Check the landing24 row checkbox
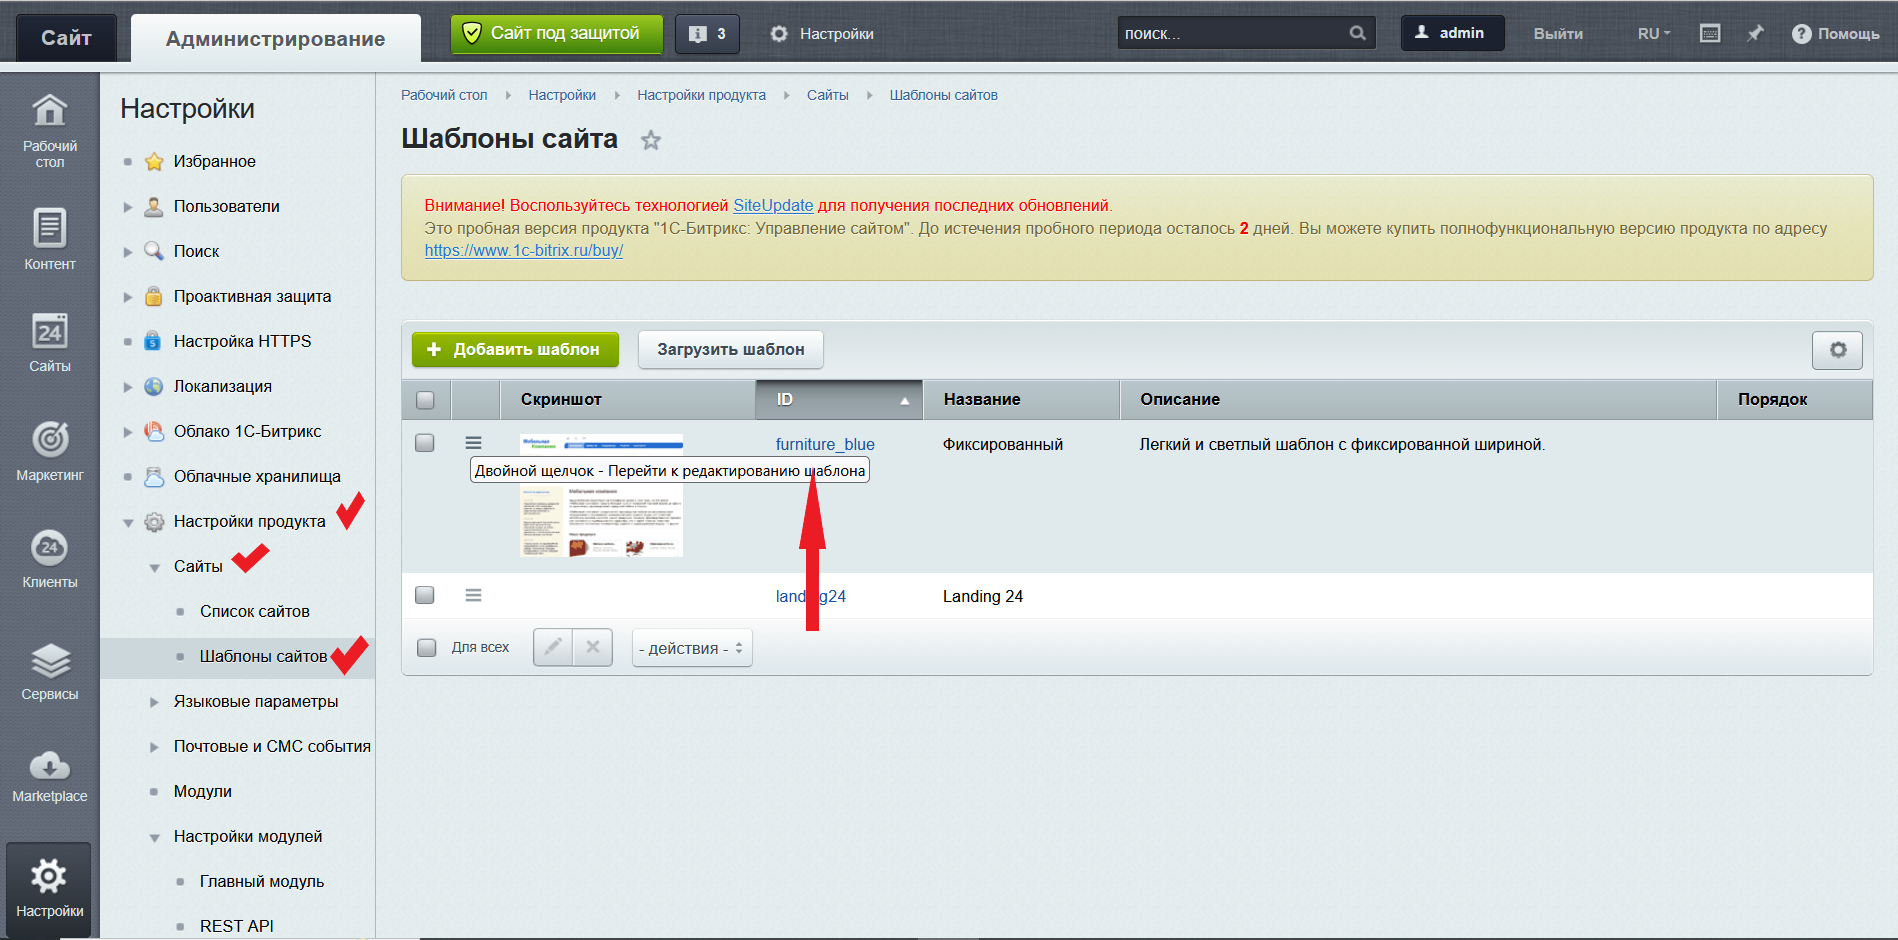This screenshot has height=940, width=1898. (x=425, y=595)
